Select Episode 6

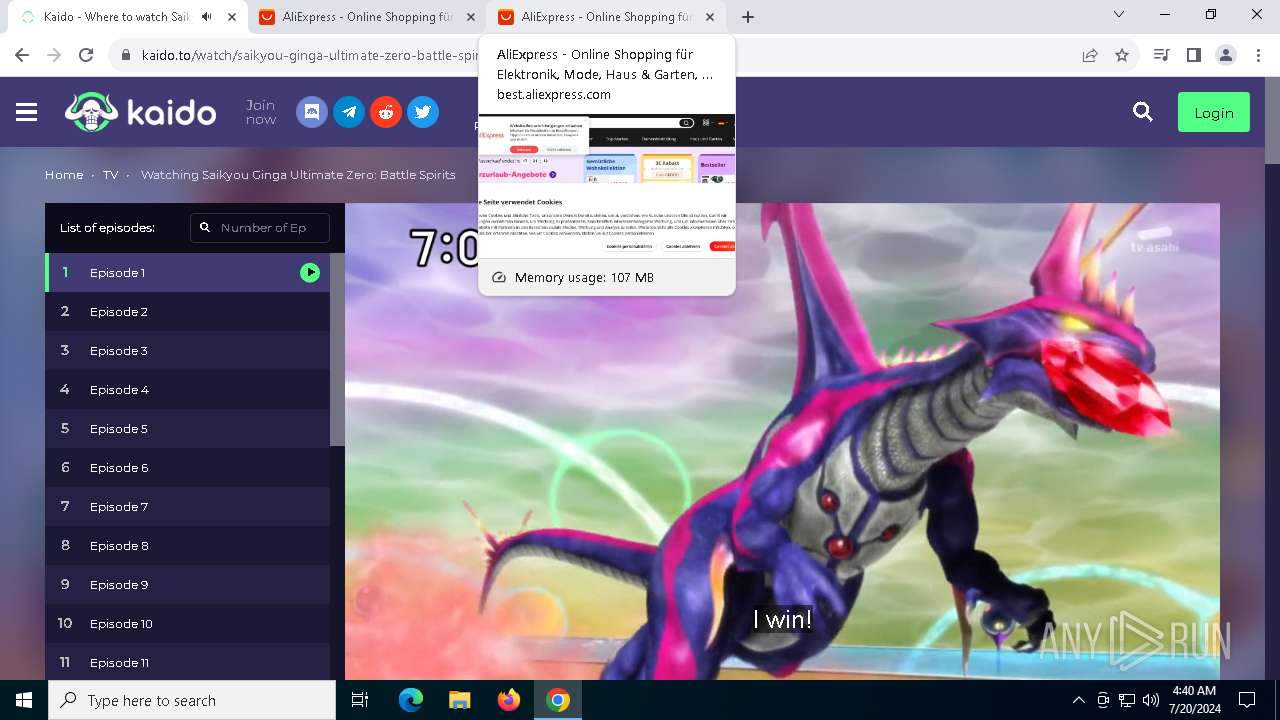tap(187, 467)
